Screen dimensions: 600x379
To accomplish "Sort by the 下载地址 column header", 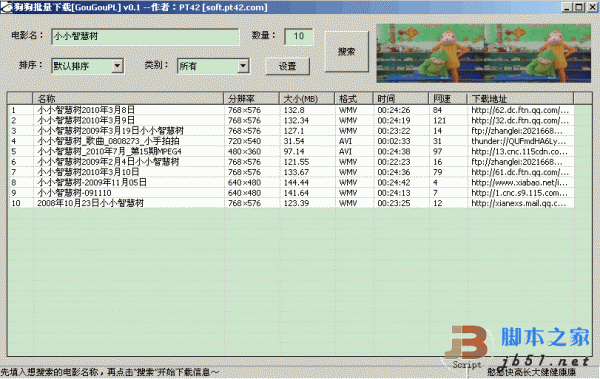I will [x=520, y=99].
